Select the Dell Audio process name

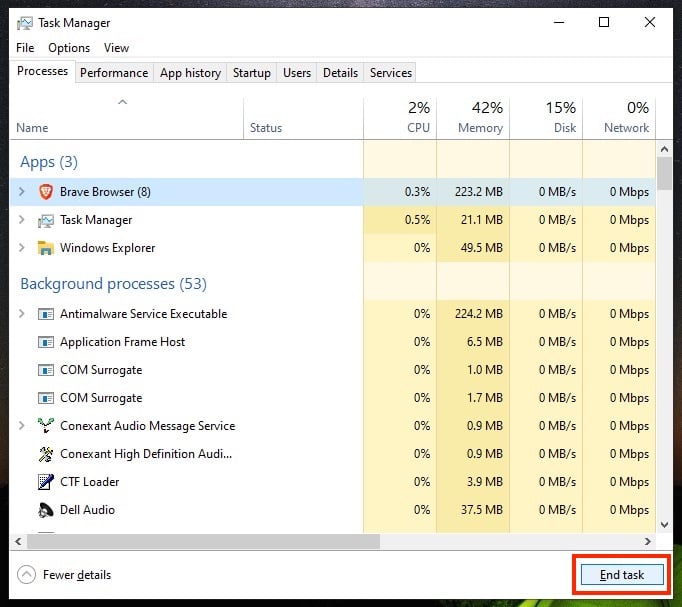coord(87,510)
